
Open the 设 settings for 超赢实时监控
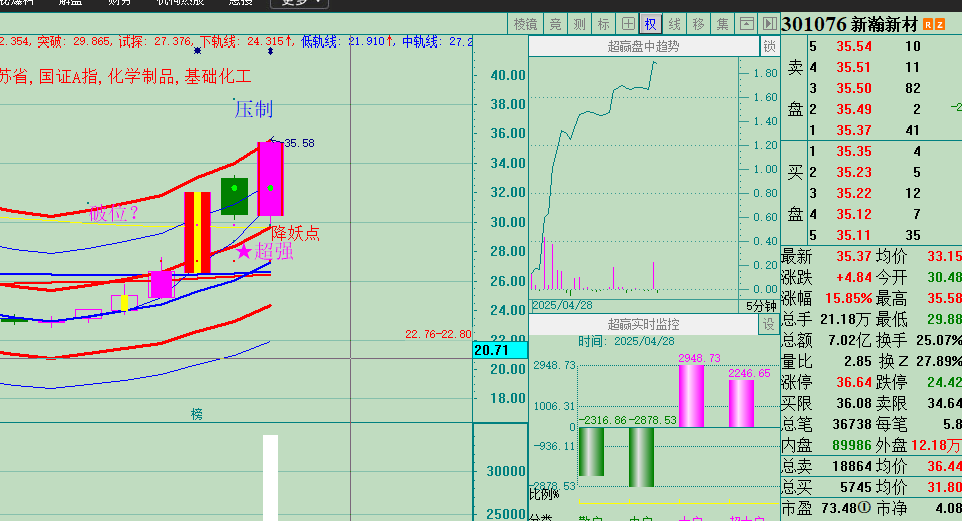(x=769, y=324)
